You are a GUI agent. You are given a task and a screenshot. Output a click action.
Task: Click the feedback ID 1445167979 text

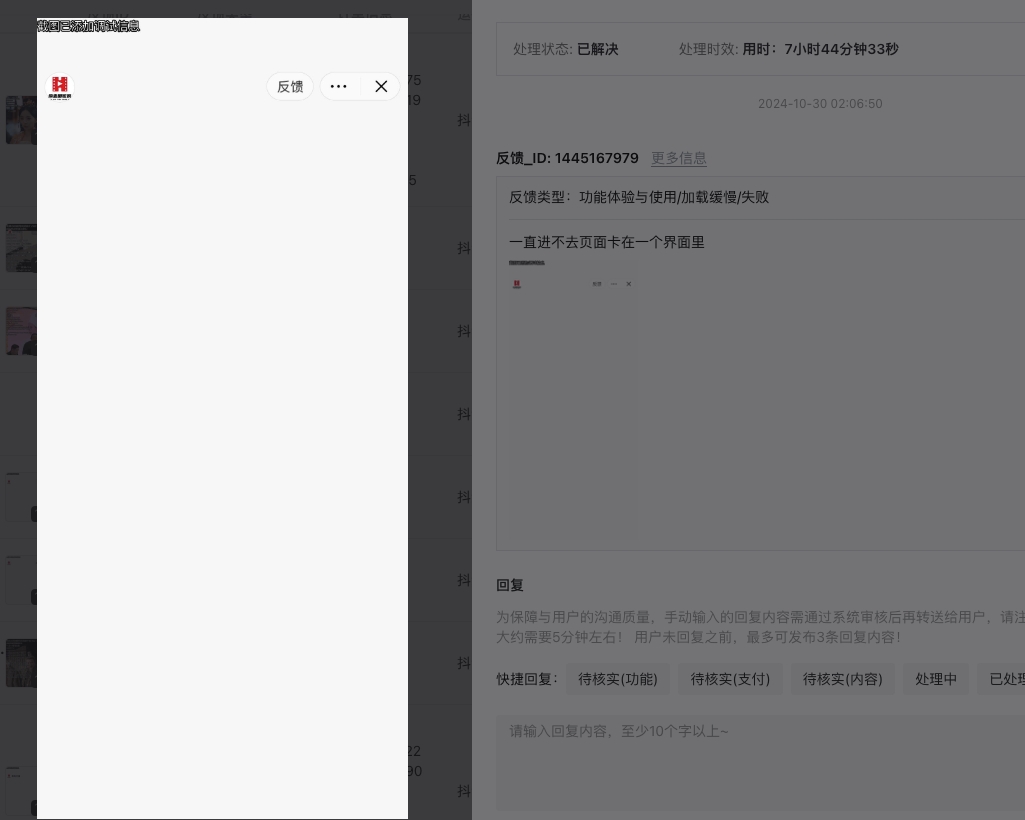(x=596, y=158)
